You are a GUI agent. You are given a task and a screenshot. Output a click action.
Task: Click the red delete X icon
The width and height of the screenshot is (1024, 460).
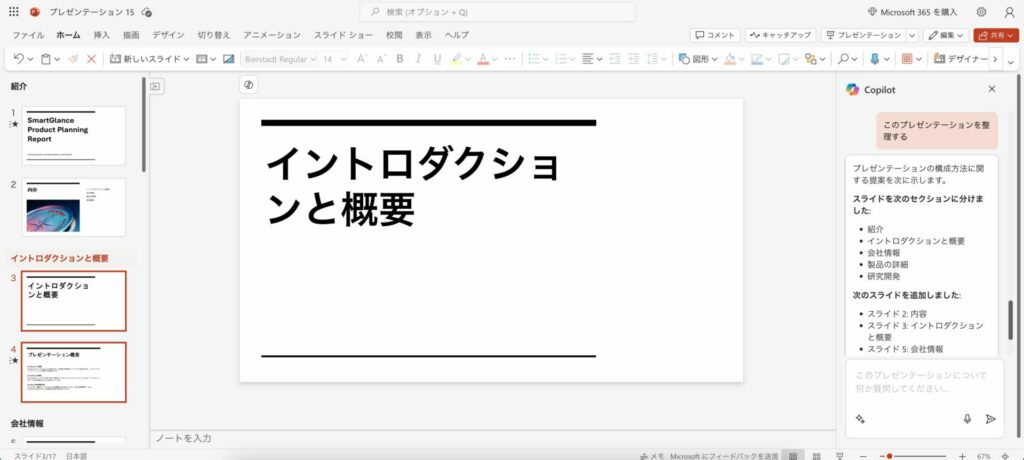coord(91,59)
